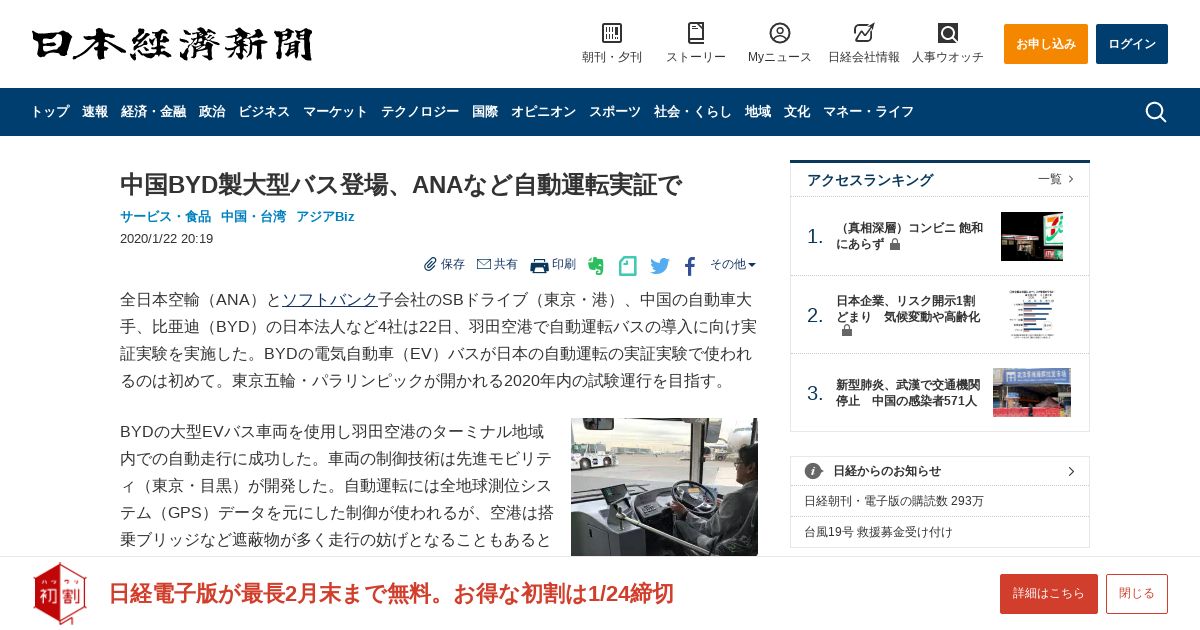1200x630 pixels.
Task: Click the Nikkei newspaper logo
Action: [172, 44]
